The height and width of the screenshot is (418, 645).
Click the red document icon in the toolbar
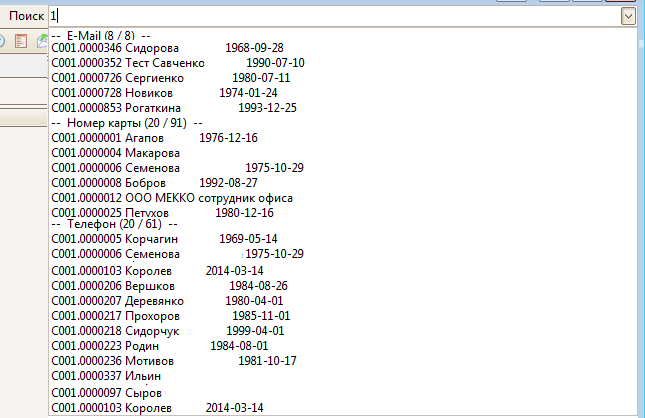[21, 41]
